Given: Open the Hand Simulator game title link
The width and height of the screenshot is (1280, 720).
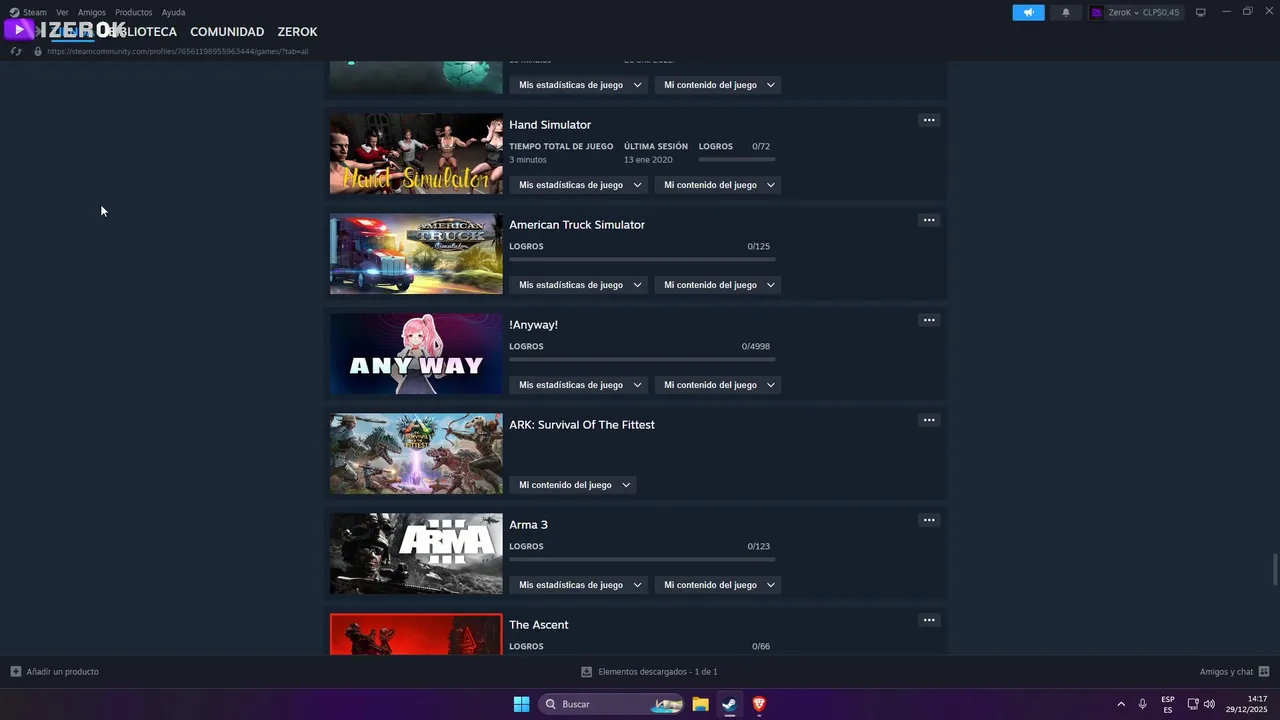Looking at the screenshot, I should click(550, 125).
